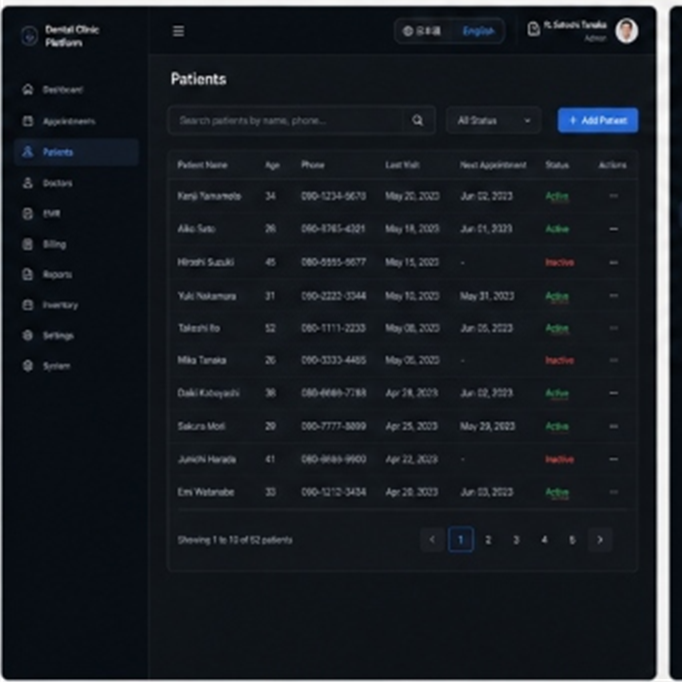Open actions menu for Aiko Sato
Viewport: 682px width, 682px height.
click(x=614, y=229)
